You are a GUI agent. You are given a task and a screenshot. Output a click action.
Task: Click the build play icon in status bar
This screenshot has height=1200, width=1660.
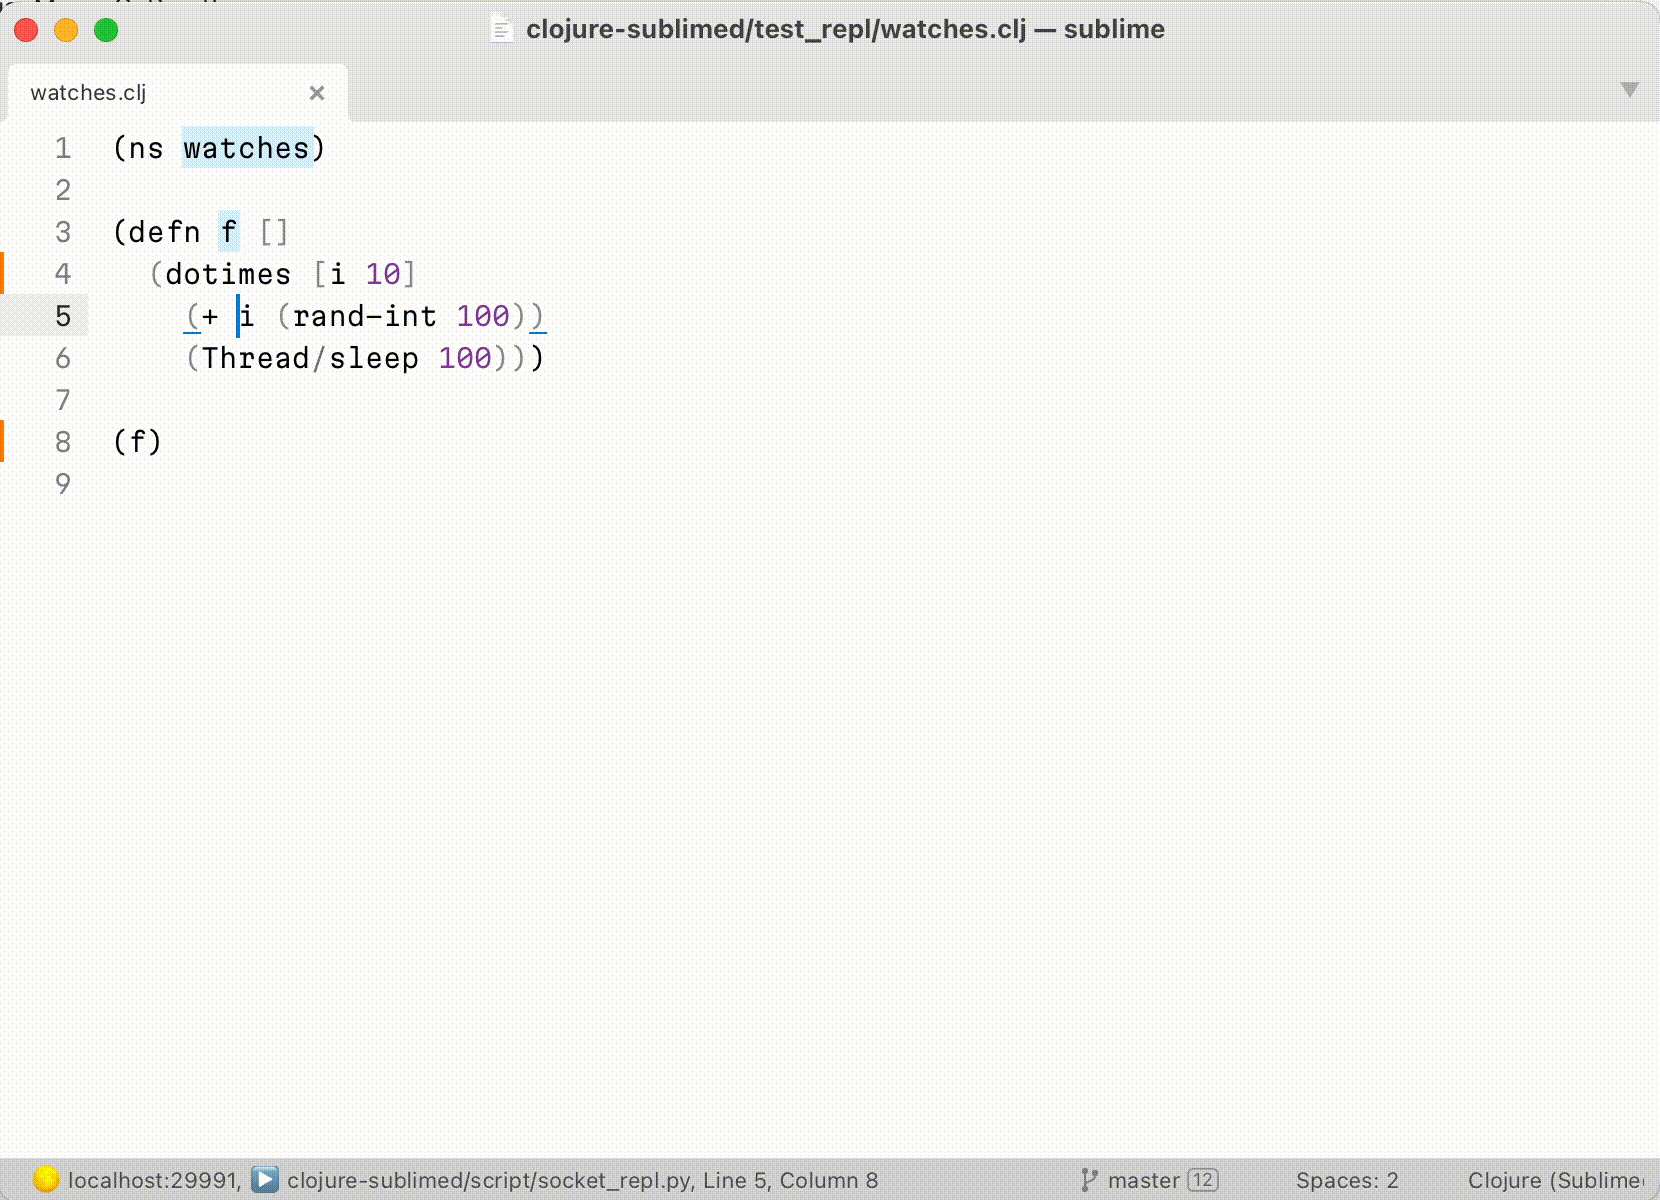click(265, 1180)
